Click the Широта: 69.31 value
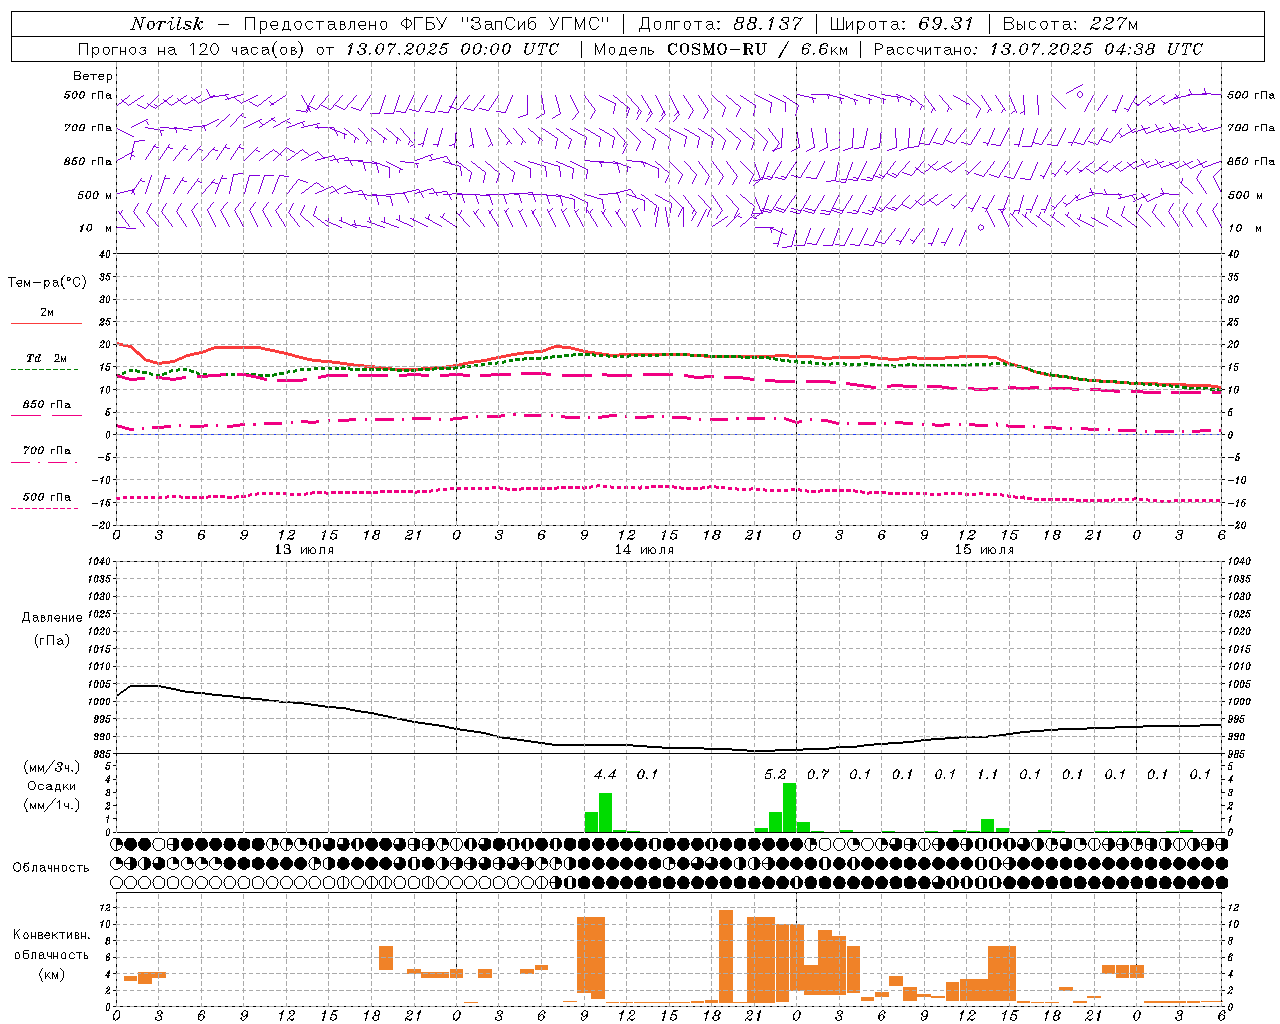 (x=901, y=24)
